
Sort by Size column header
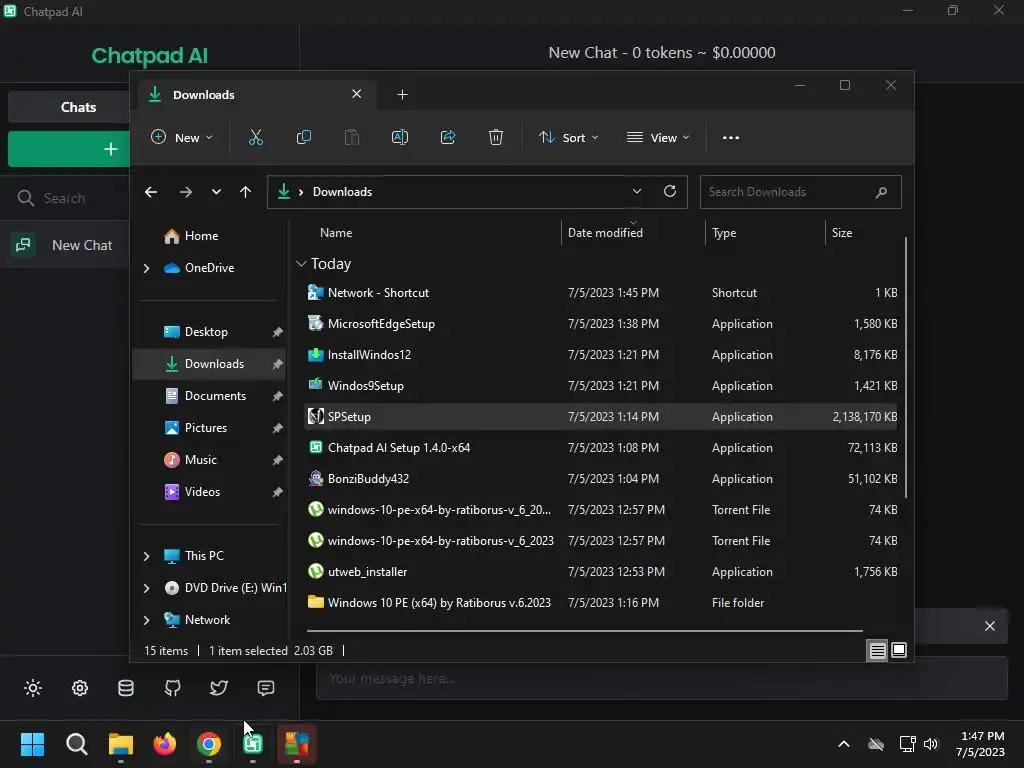(x=842, y=232)
